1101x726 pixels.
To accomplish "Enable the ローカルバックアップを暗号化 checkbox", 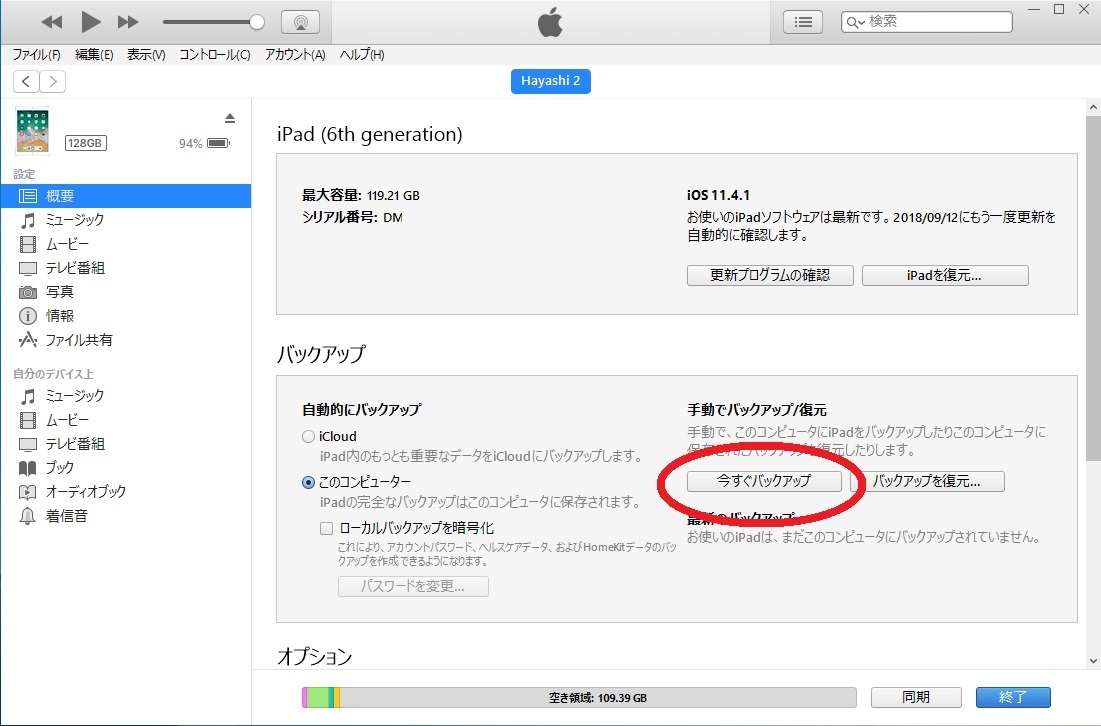I will (327, 528).
